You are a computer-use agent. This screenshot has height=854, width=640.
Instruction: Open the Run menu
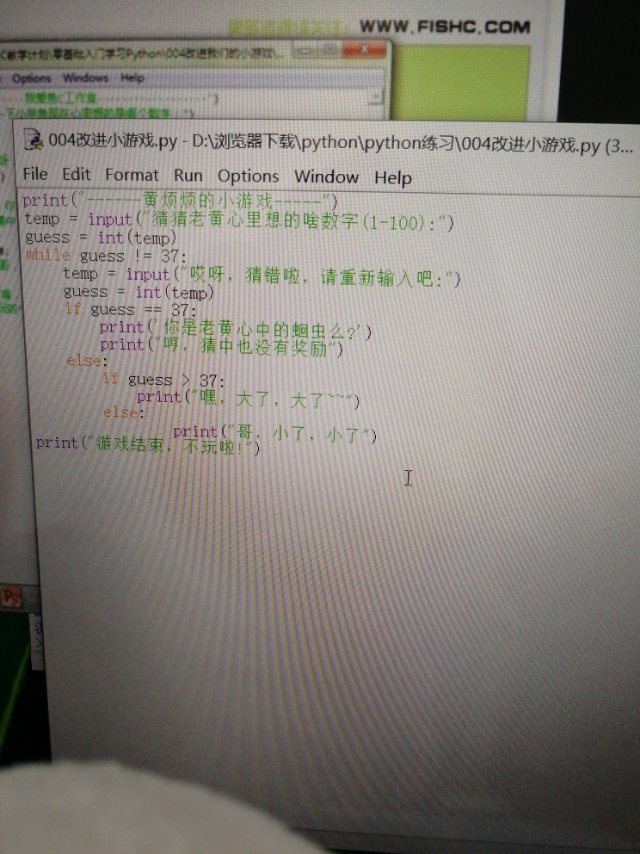click(188, 175)
